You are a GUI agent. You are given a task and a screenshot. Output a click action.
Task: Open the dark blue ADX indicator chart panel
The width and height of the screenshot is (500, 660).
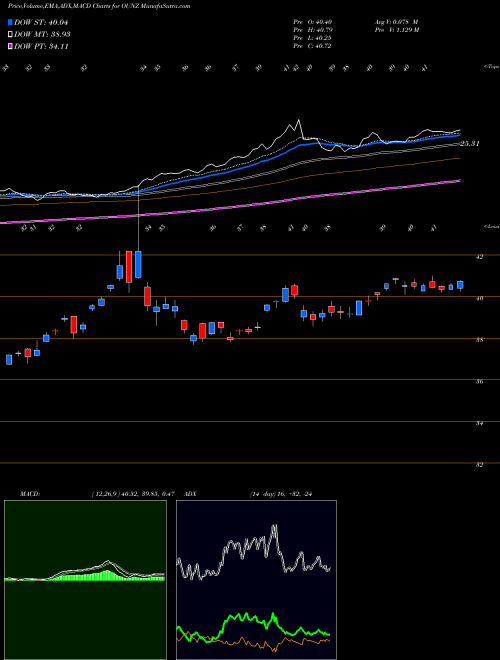pyautogui.click(x=256, y=580)
